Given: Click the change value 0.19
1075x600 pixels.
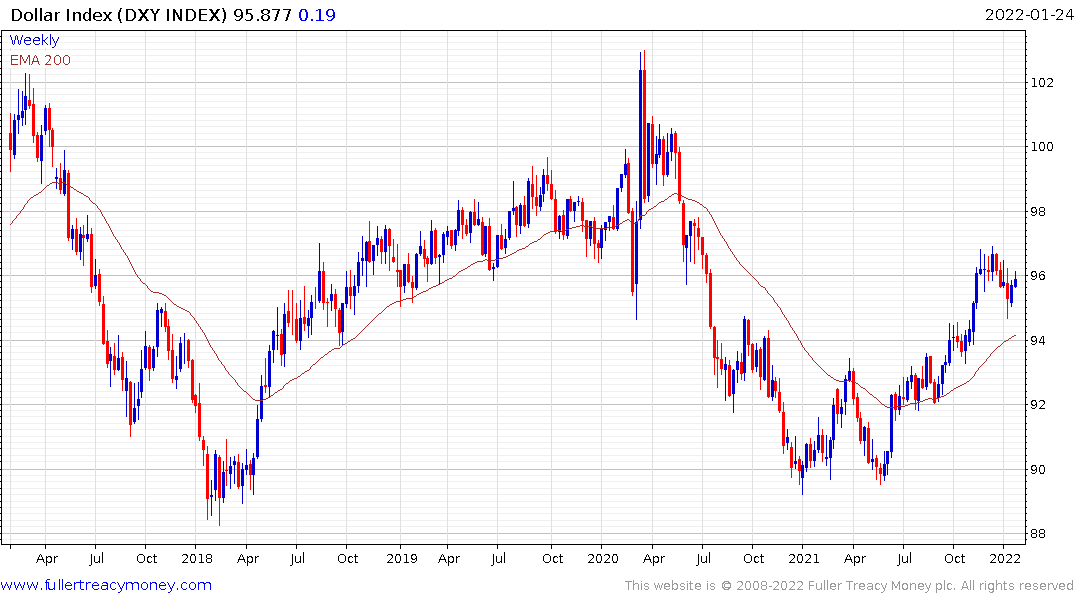Looking at the screenshot, I should pos(317,14).
